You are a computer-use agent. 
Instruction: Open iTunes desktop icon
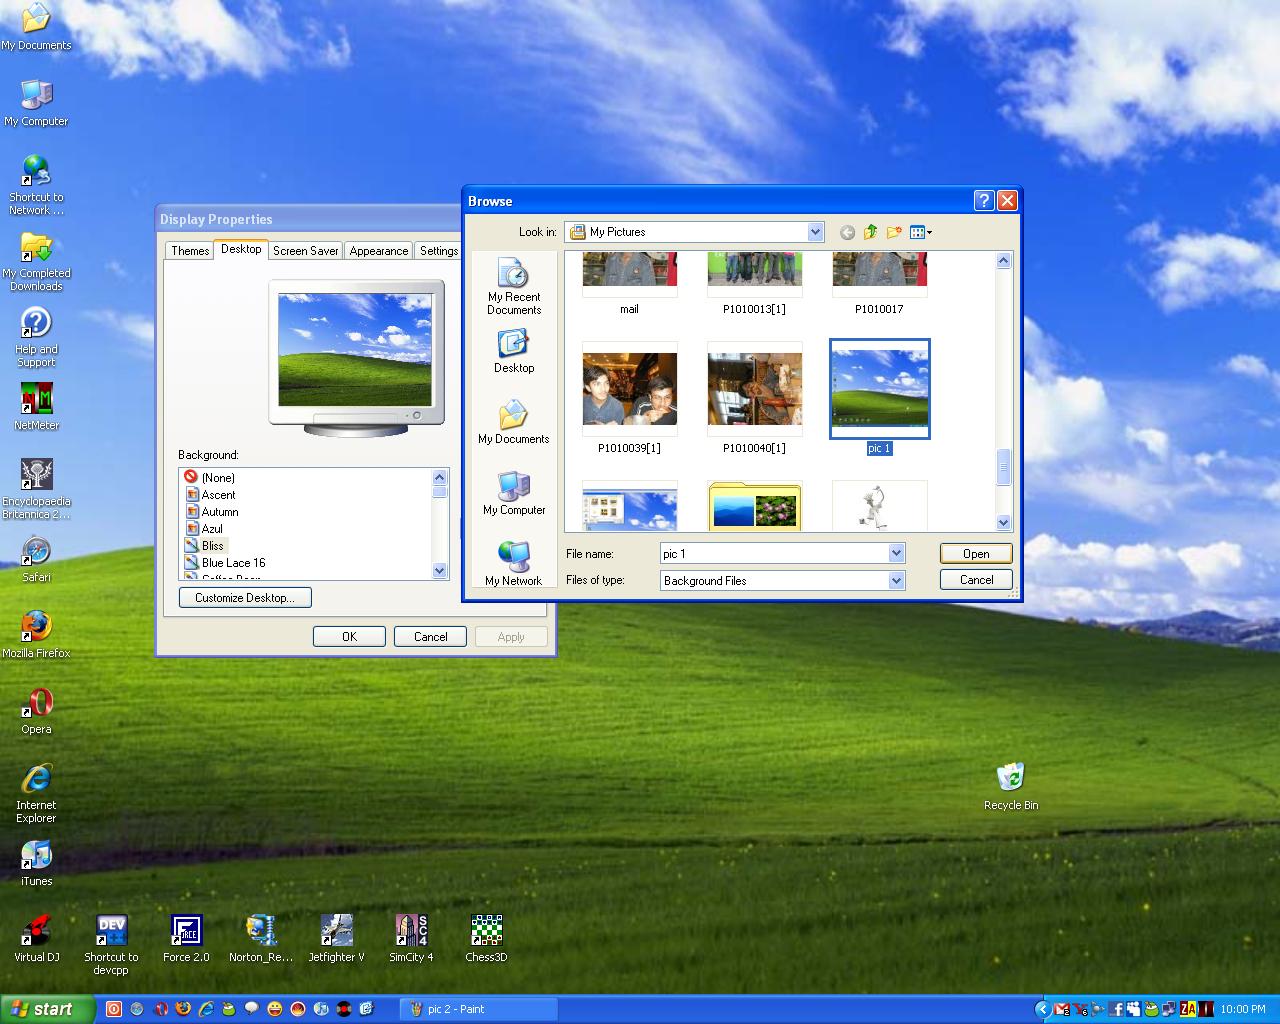36,863
